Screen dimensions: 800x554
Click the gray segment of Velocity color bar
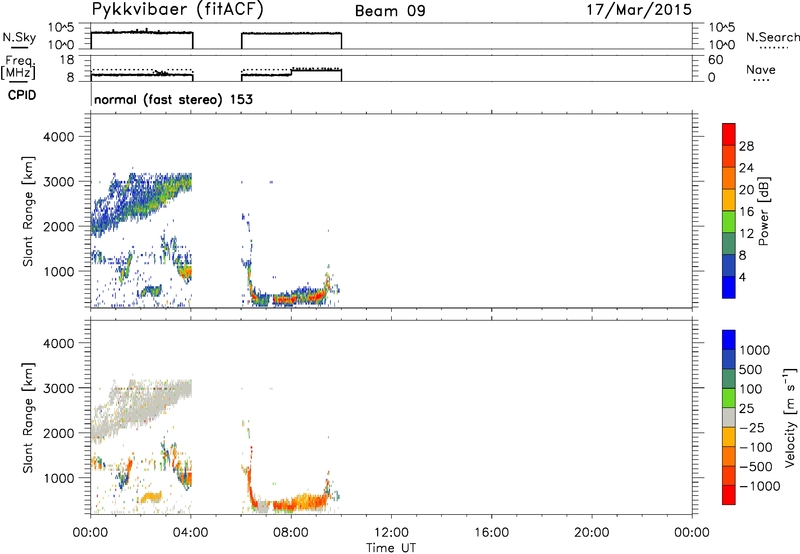tap(729, 417)
